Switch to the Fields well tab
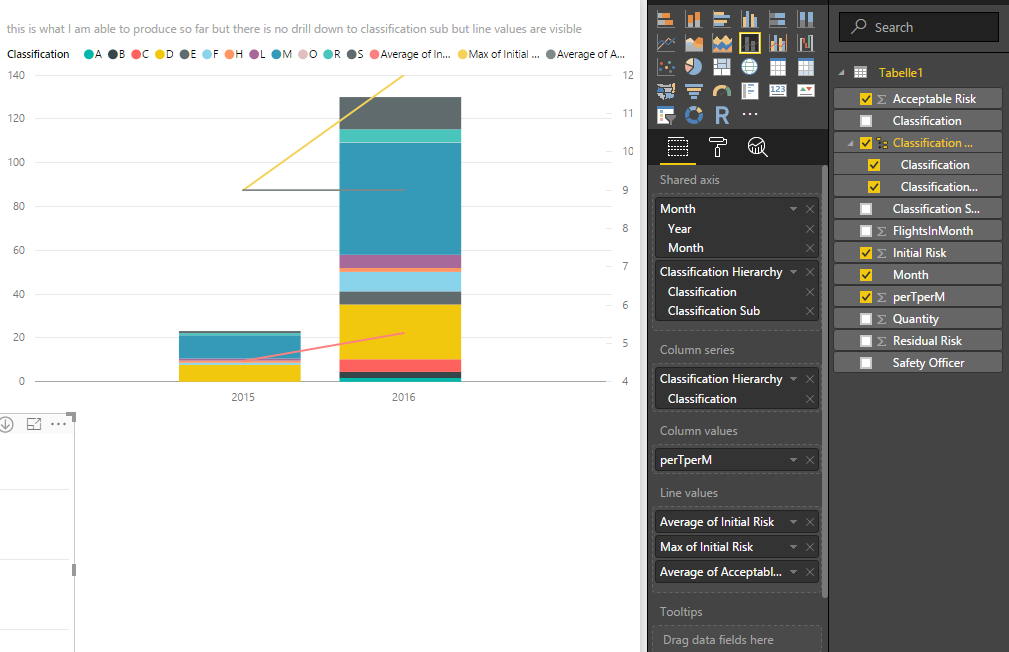Image resolution: width=1009 pixels, height=652 pixels. (678, 147)
